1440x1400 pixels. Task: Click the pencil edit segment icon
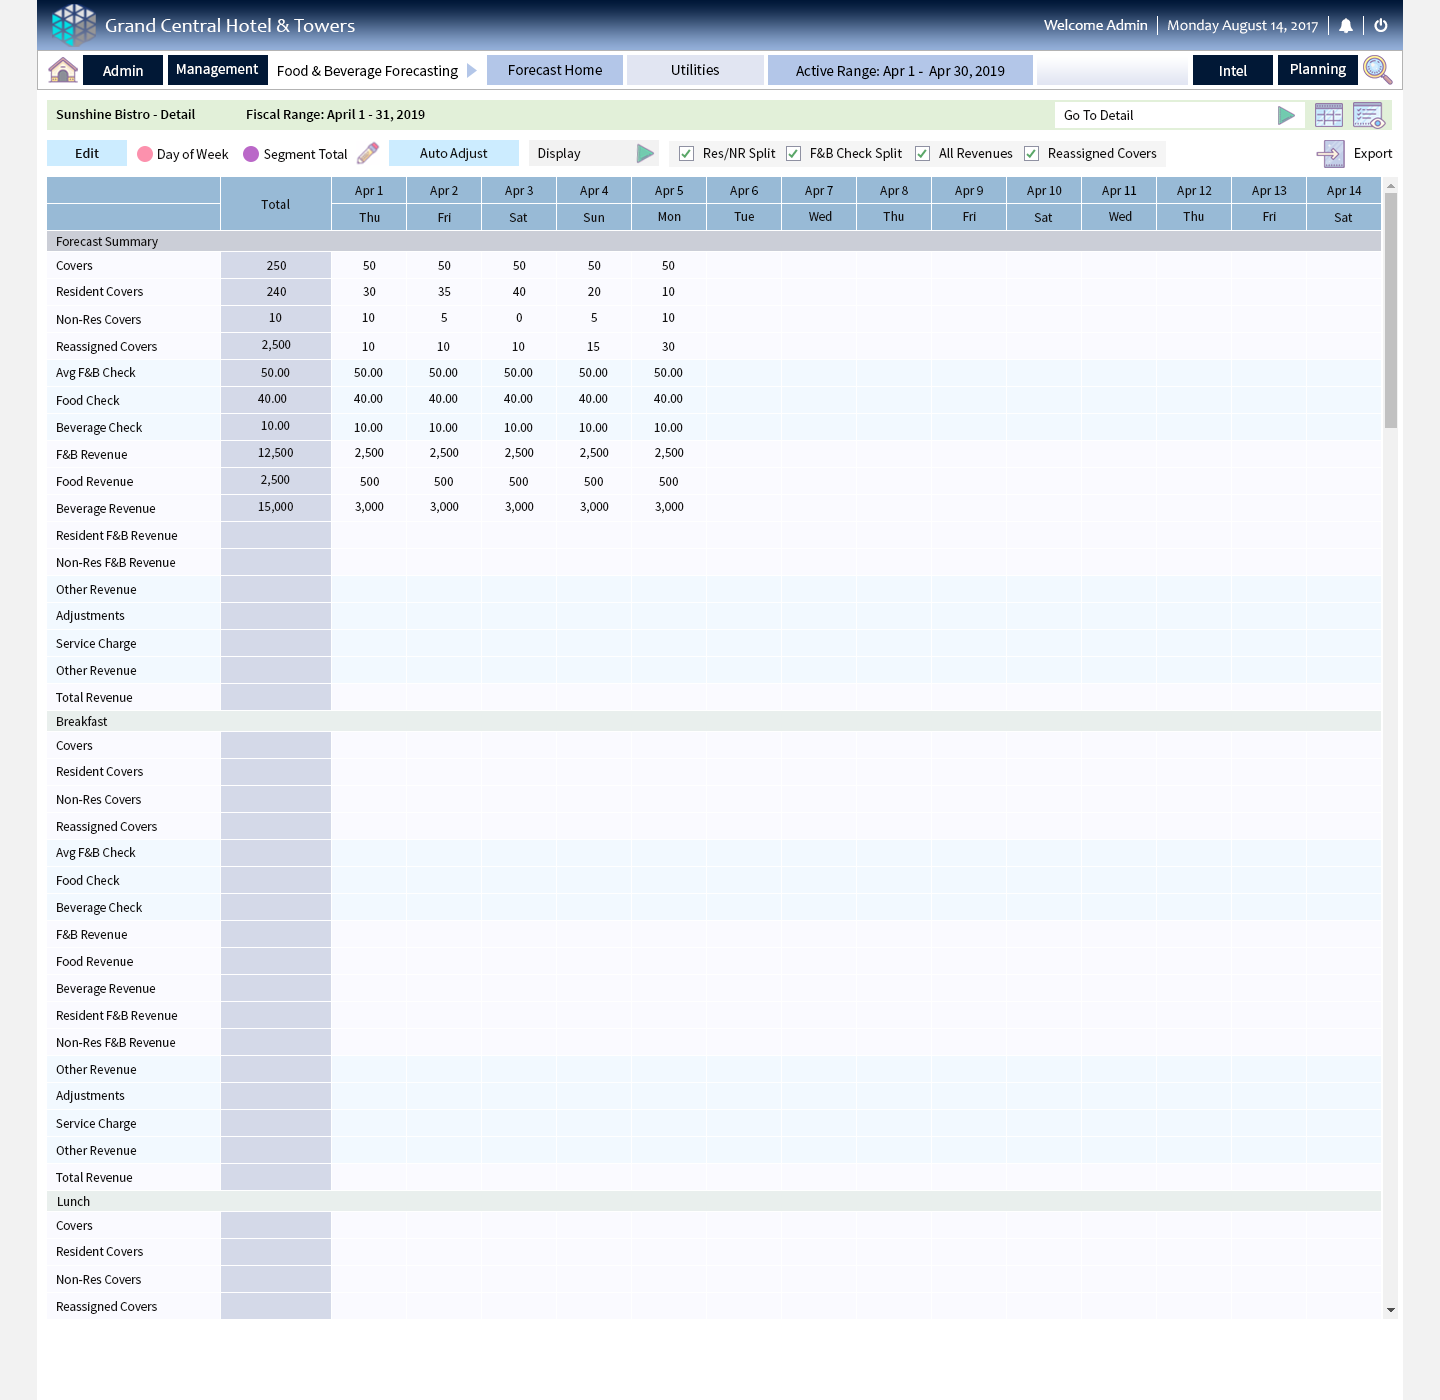(x=368, y=153)
